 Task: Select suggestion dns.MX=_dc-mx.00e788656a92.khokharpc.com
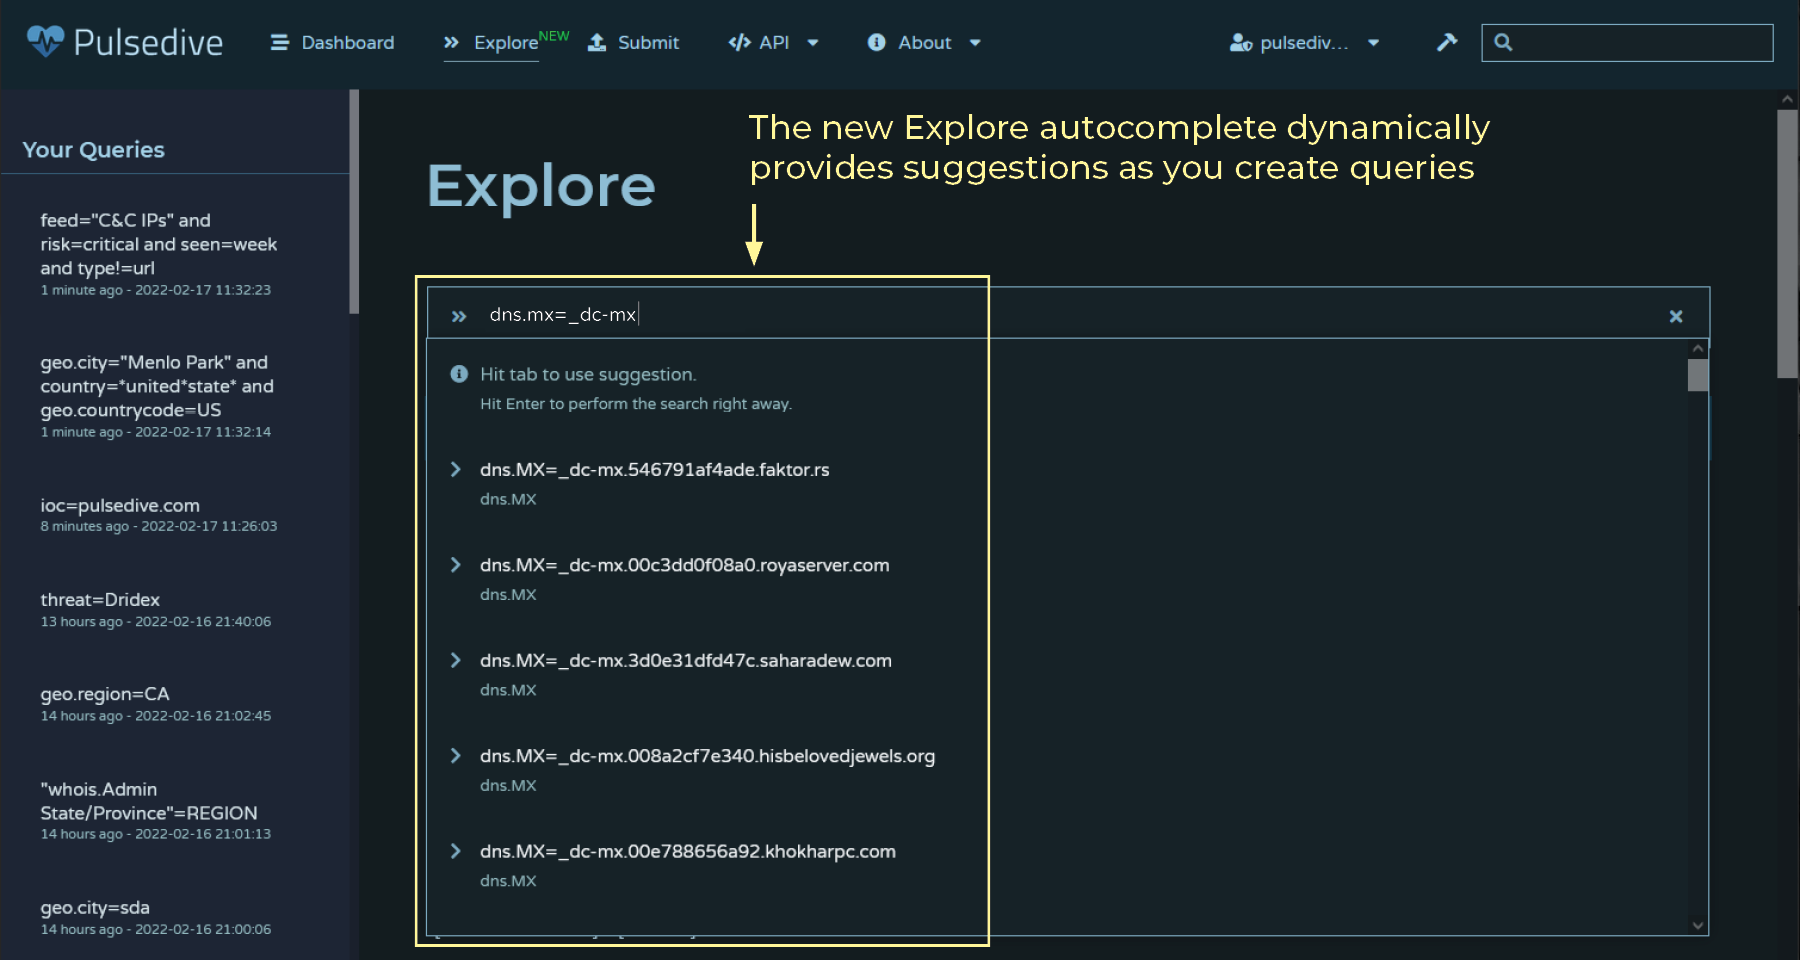point(687,851)
